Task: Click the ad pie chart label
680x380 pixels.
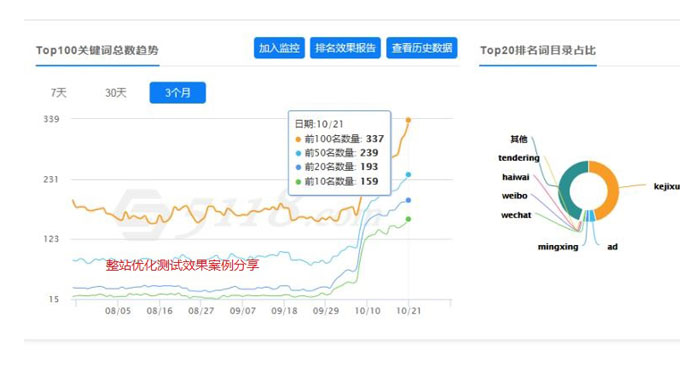Action: (612, 247)
